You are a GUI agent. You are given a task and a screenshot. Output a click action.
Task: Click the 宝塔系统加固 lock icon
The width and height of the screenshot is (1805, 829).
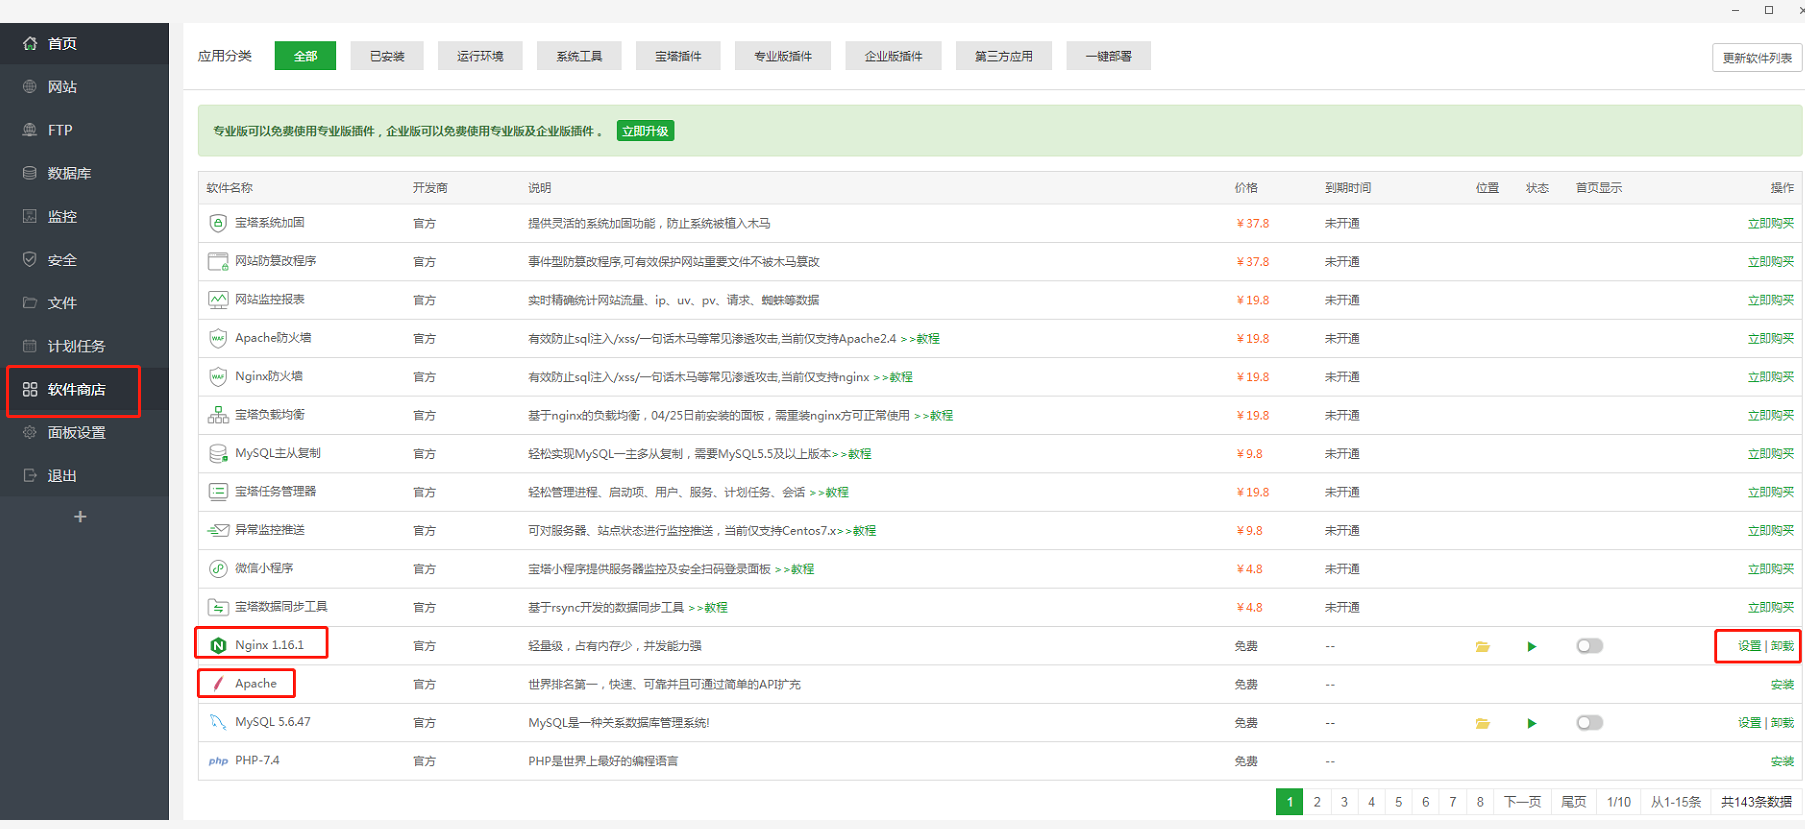pyautogui.click(x=218, y=223)
